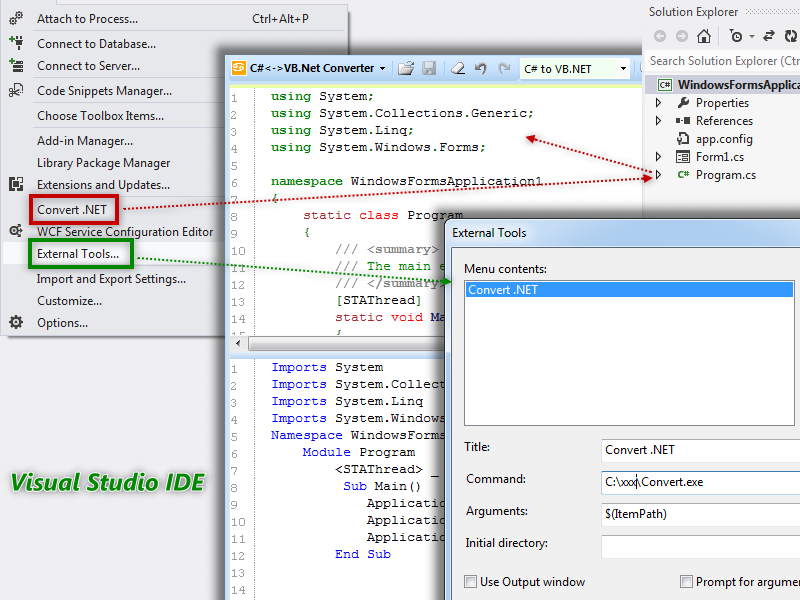Click the eraser Clear icon in Converter toolbar
800x600 pixels.
tap(458, 68)
